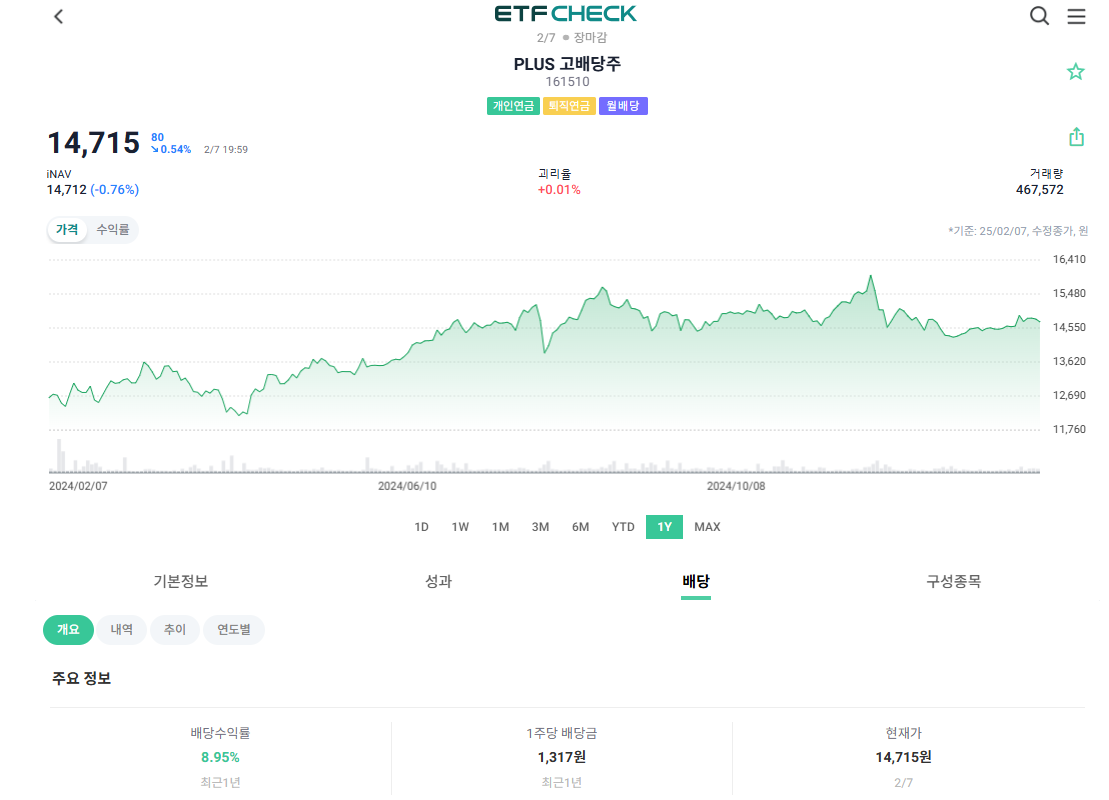The image size is (1109, 800).
Task: Click the 거래량 value 467,572
Action: click(x=1039, y=190)
